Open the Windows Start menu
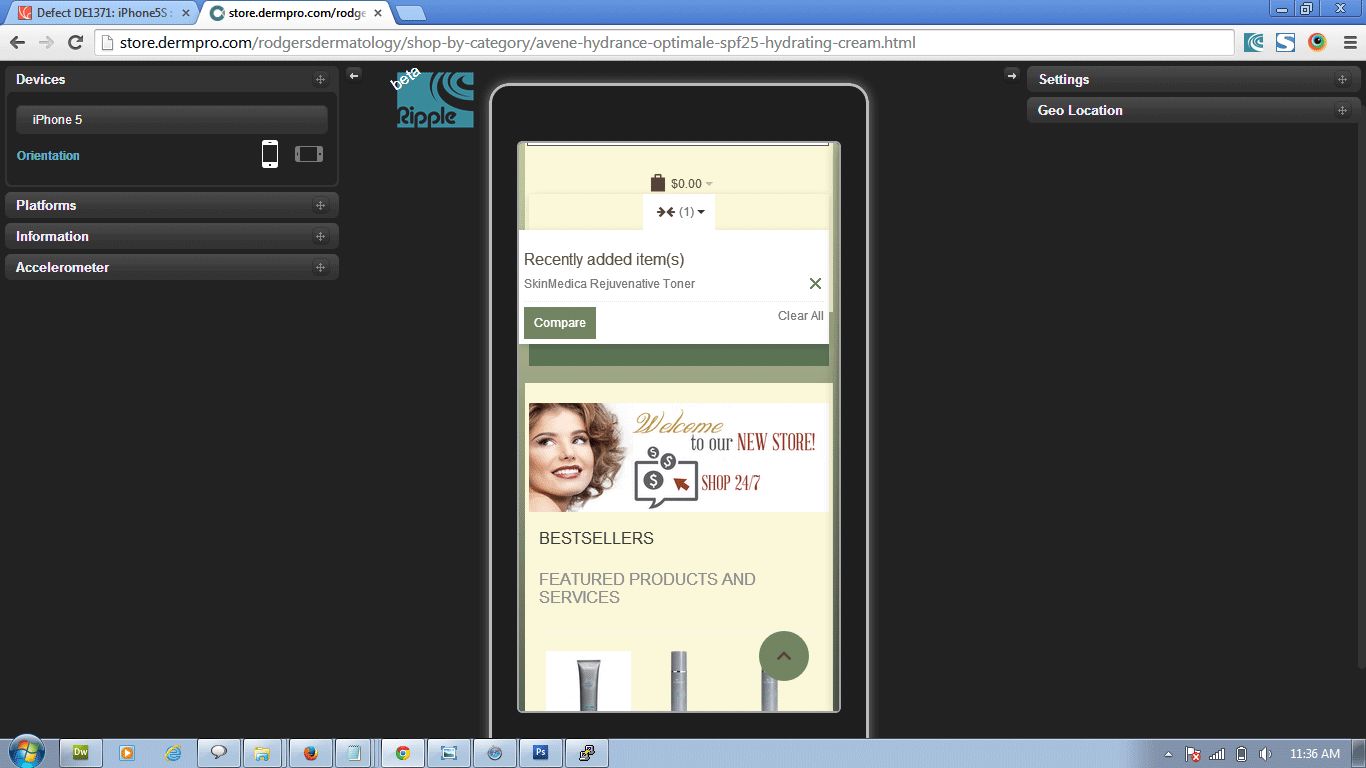The height and width of the screenshot is (768, 1366). coord(25,752)
